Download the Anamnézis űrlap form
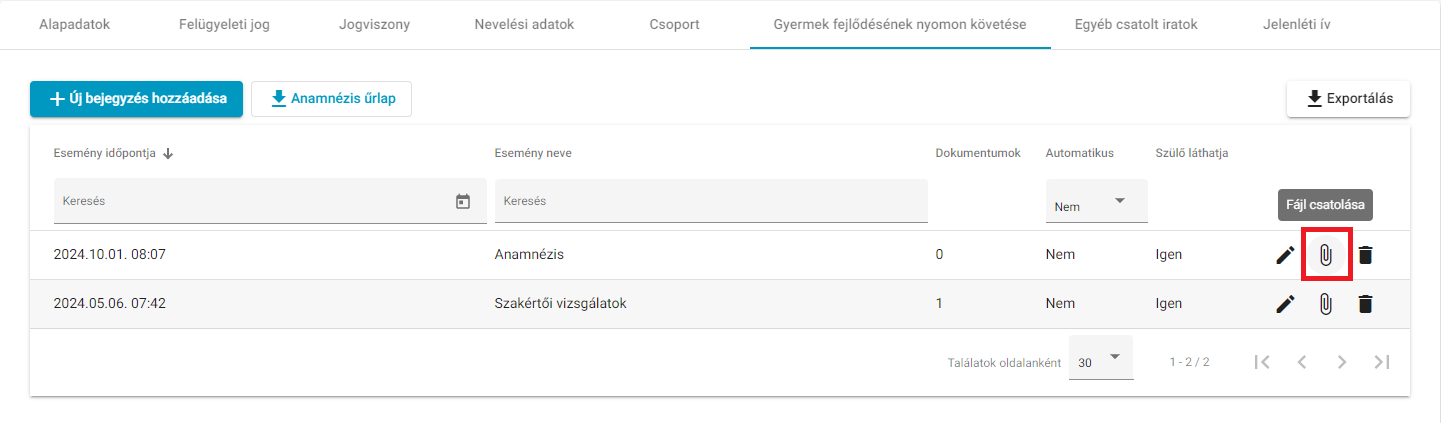1441x423 pixels. (331, 99)
